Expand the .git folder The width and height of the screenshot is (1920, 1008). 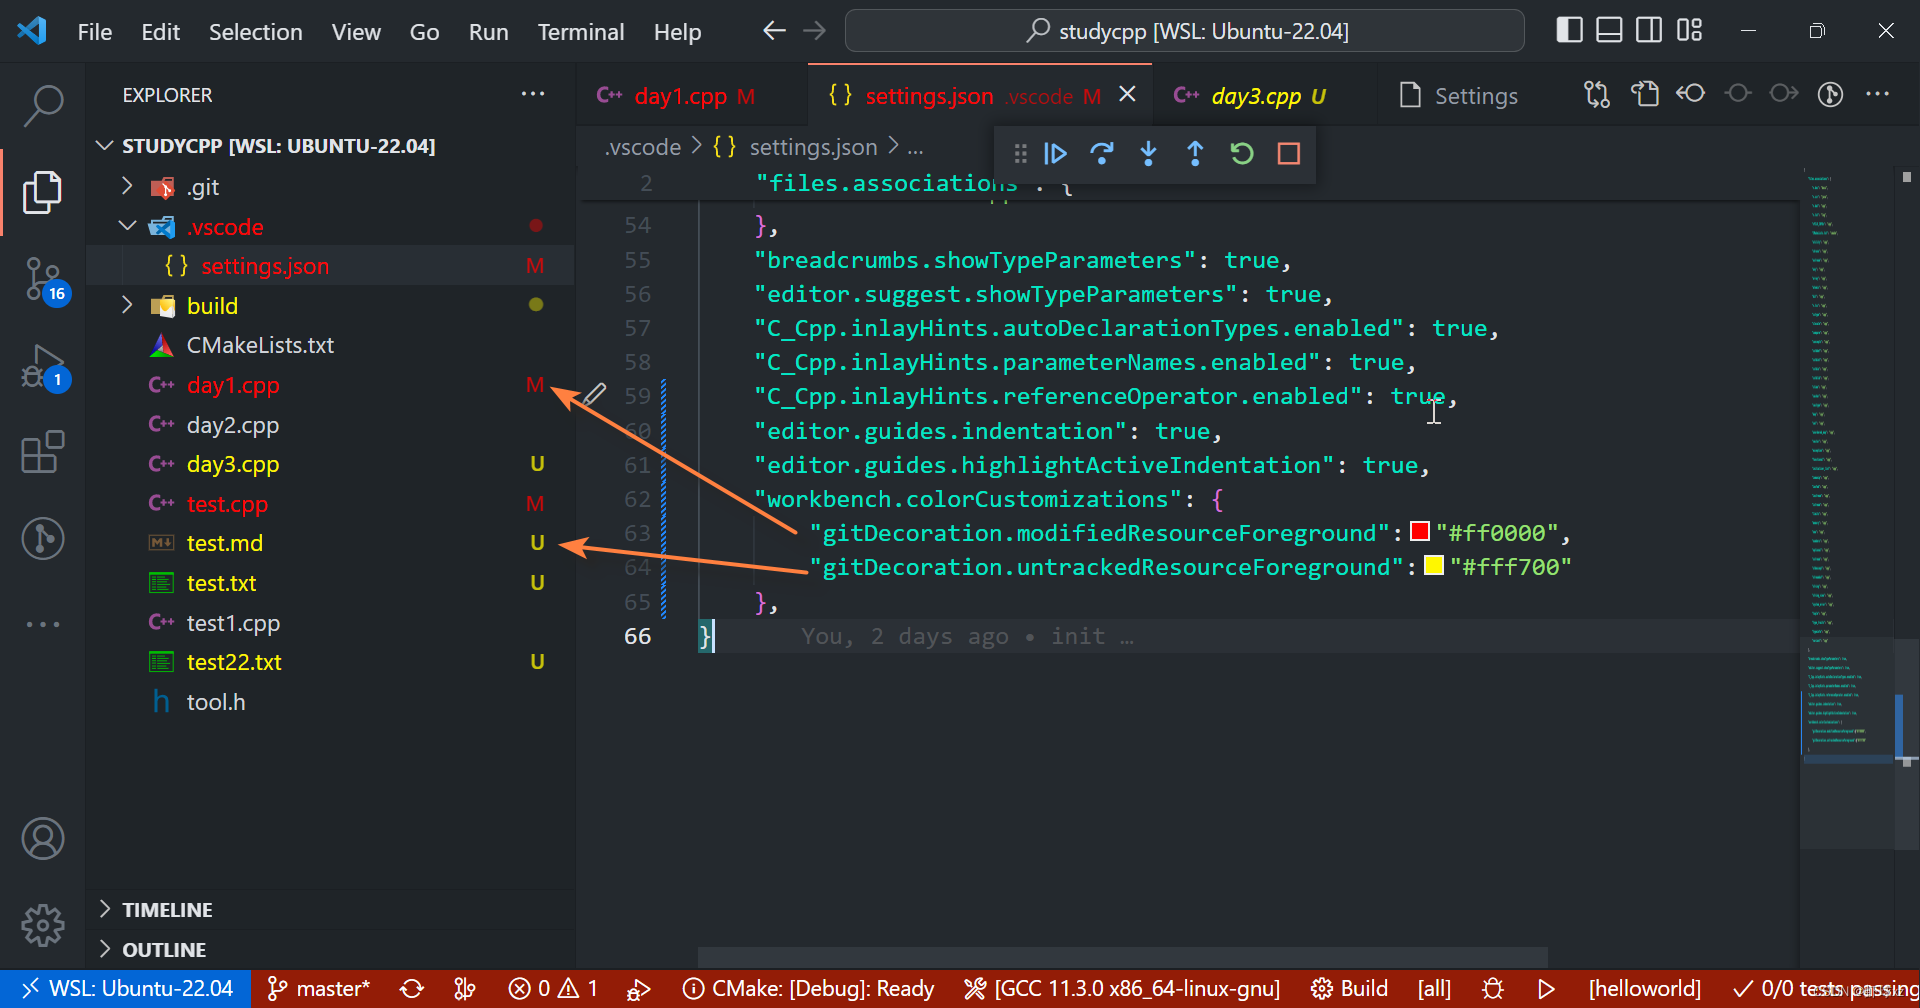pyautogui.click(x=127, y=186)
